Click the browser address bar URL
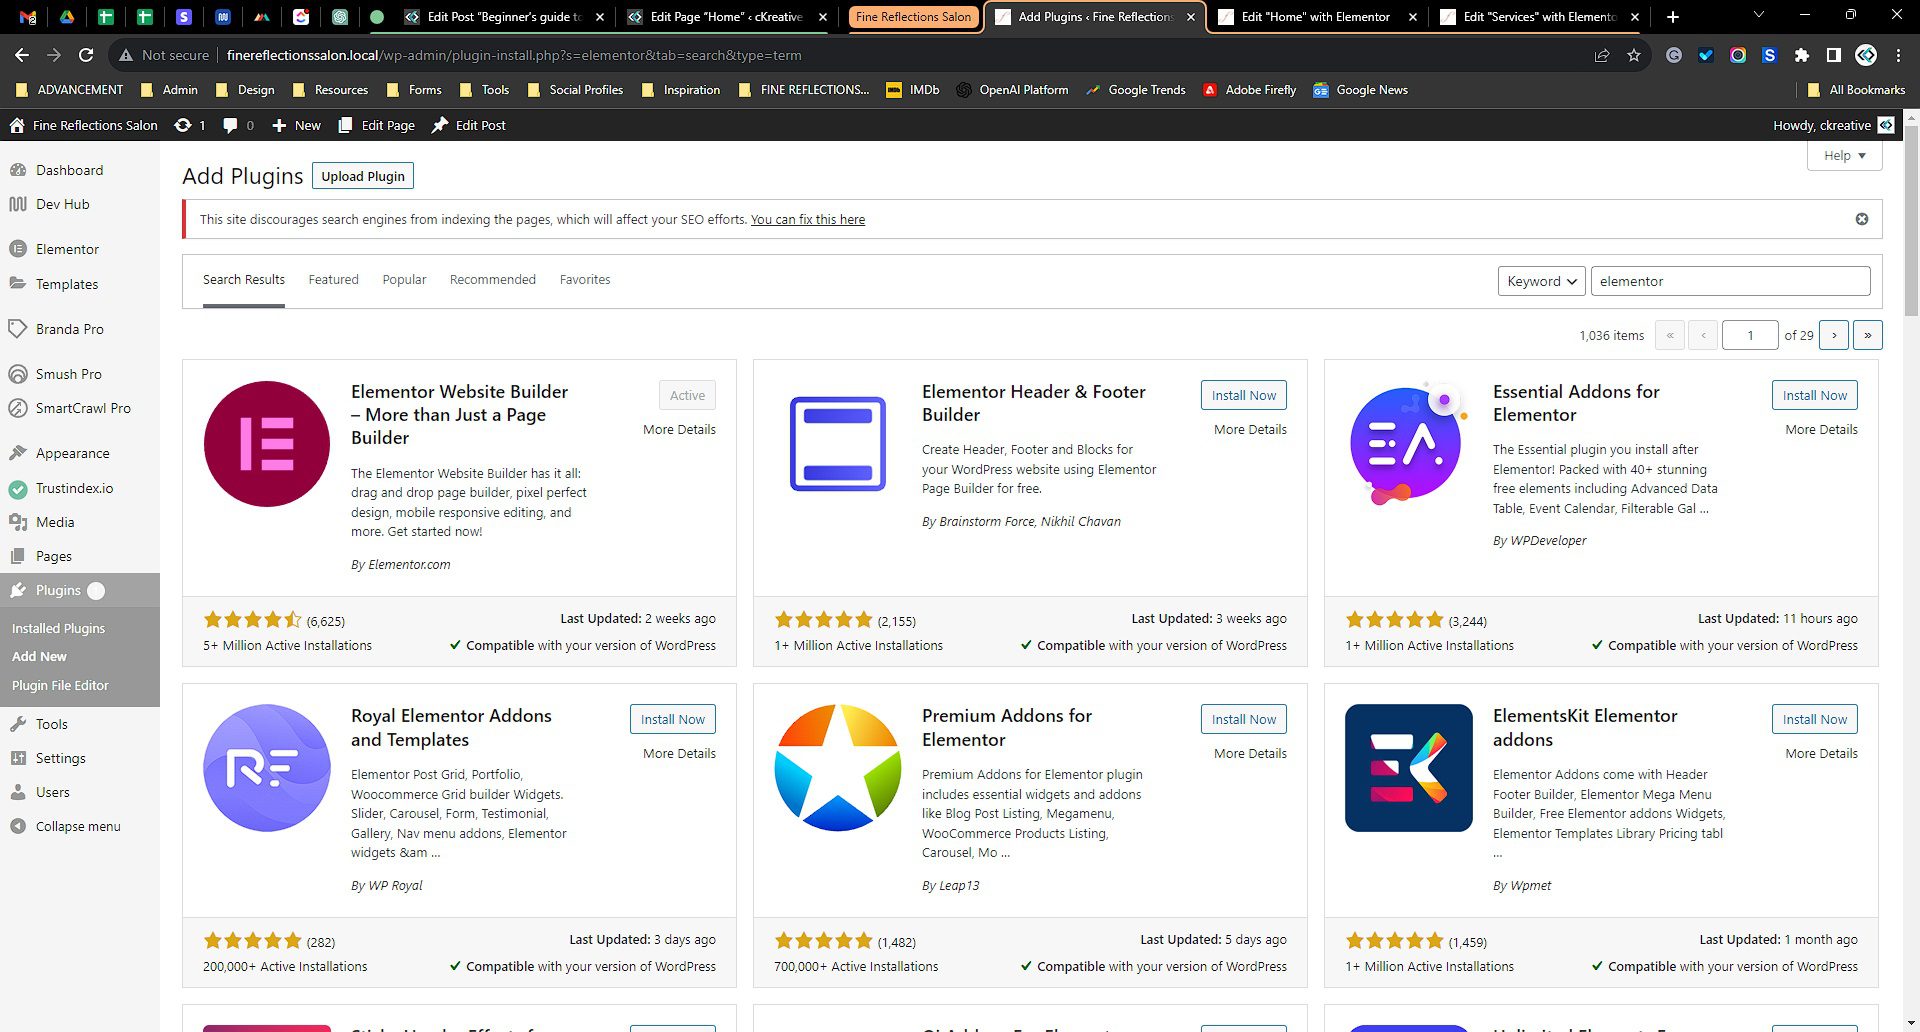This screenshot has width=1920, height=1032. [x=514, y=55]
